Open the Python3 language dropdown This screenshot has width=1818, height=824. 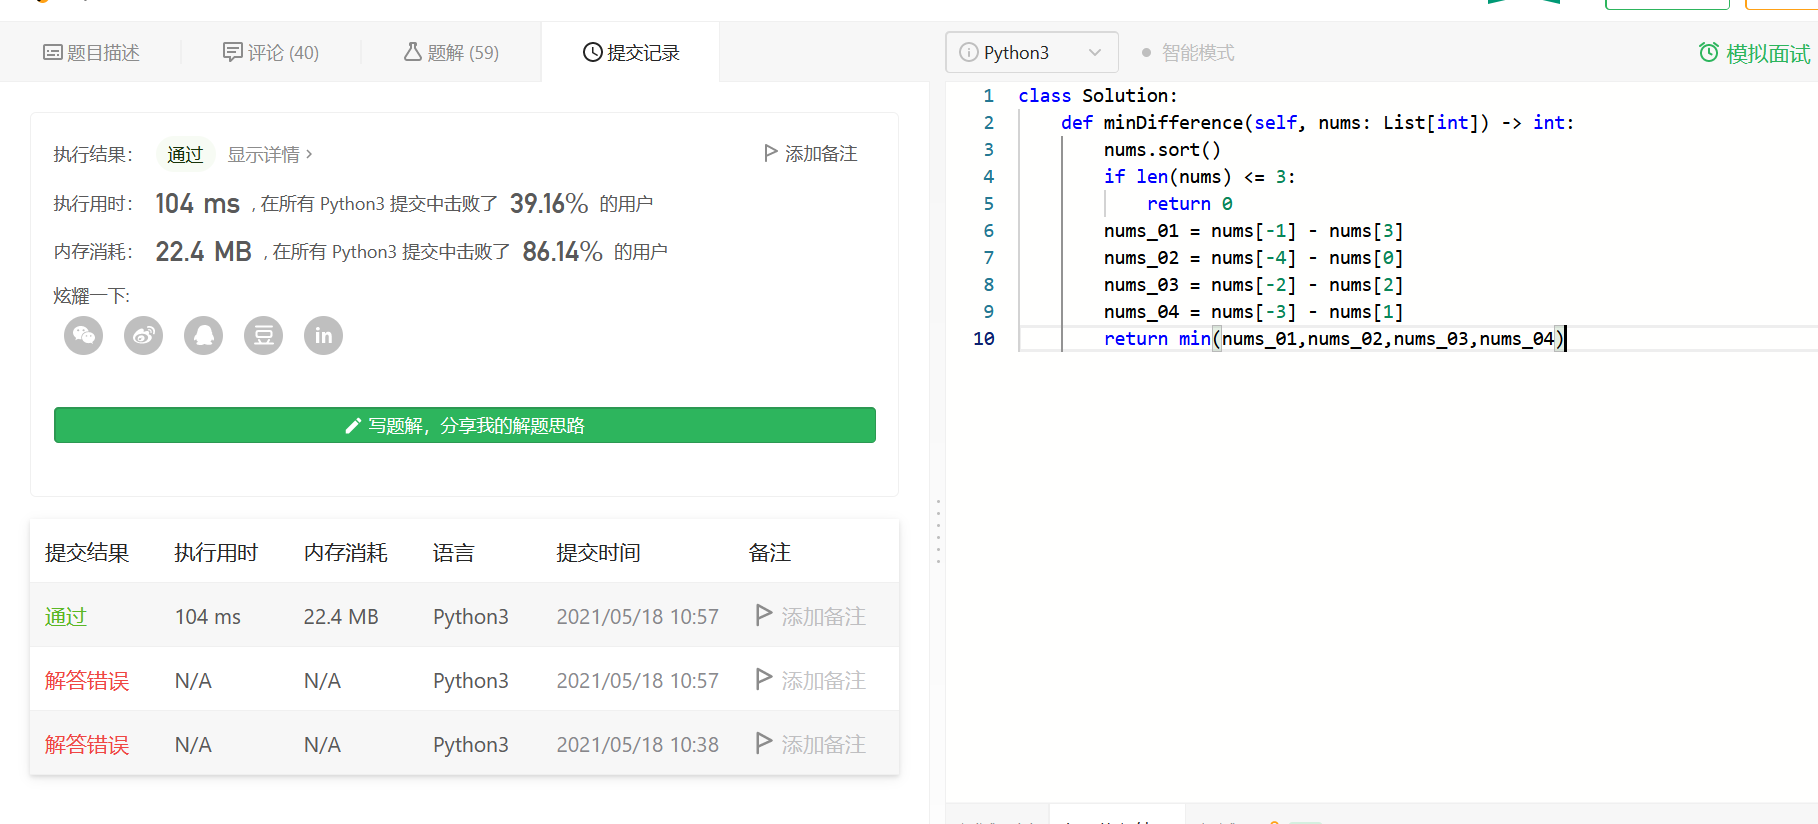(1032, 52)
